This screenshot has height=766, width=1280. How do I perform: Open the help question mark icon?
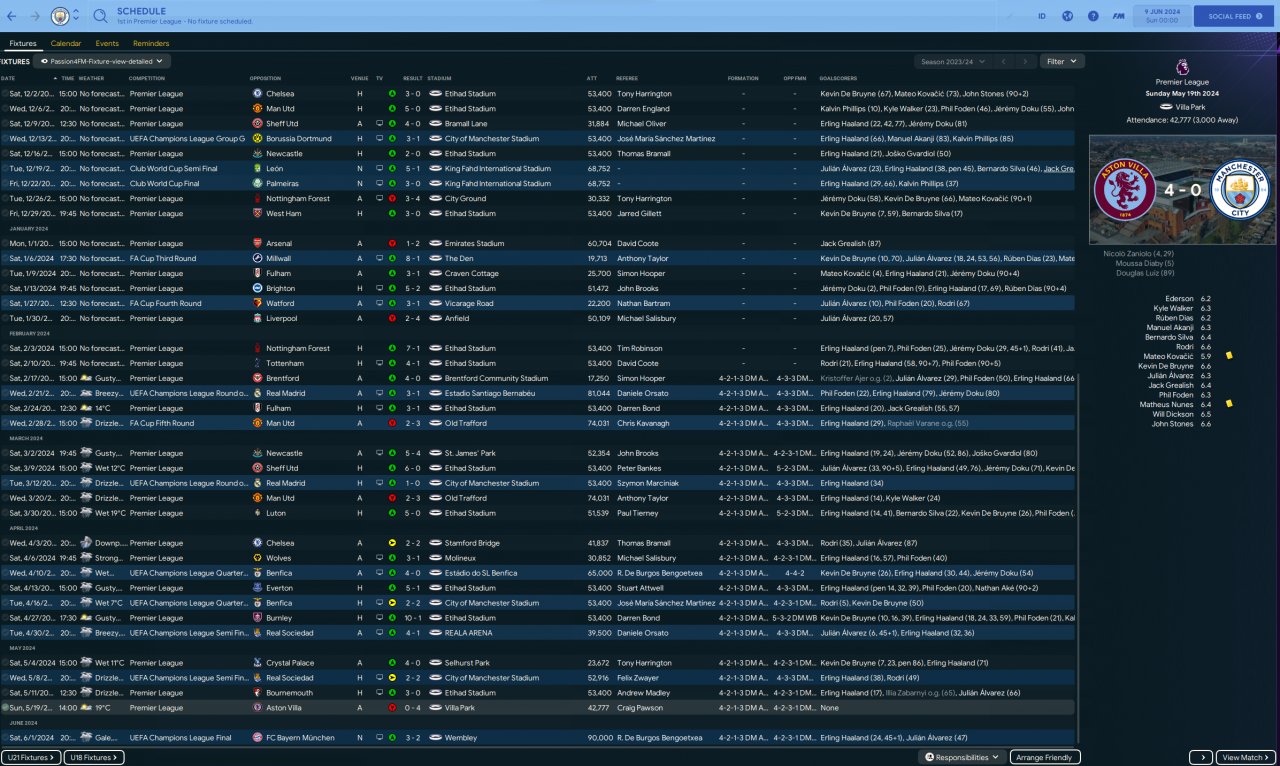coord(1092,16)
